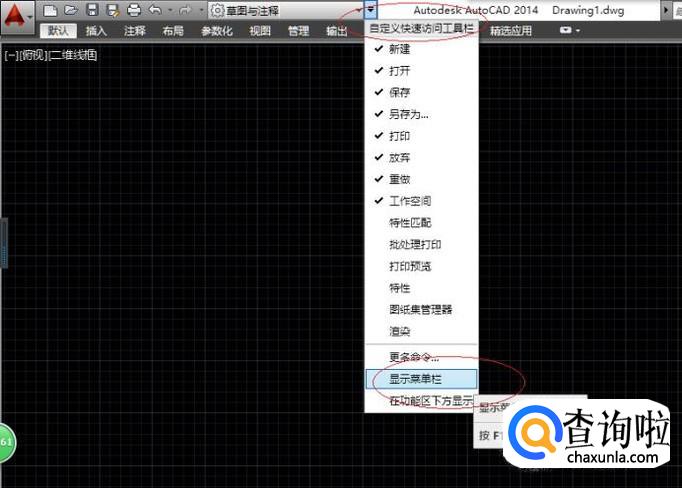Screen dimensions: 682x488
Task: Uncheck 重做 in the toolbar menu
Action: point(421,179)
